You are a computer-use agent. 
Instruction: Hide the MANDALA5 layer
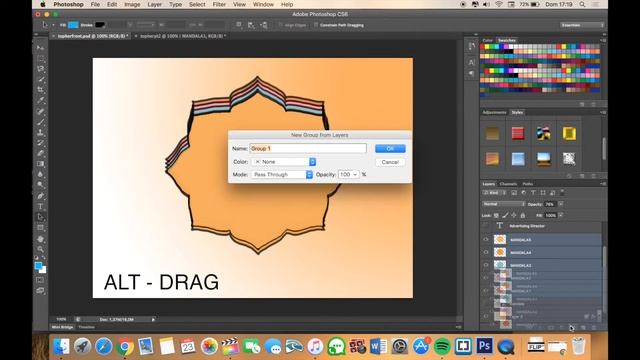486,240
